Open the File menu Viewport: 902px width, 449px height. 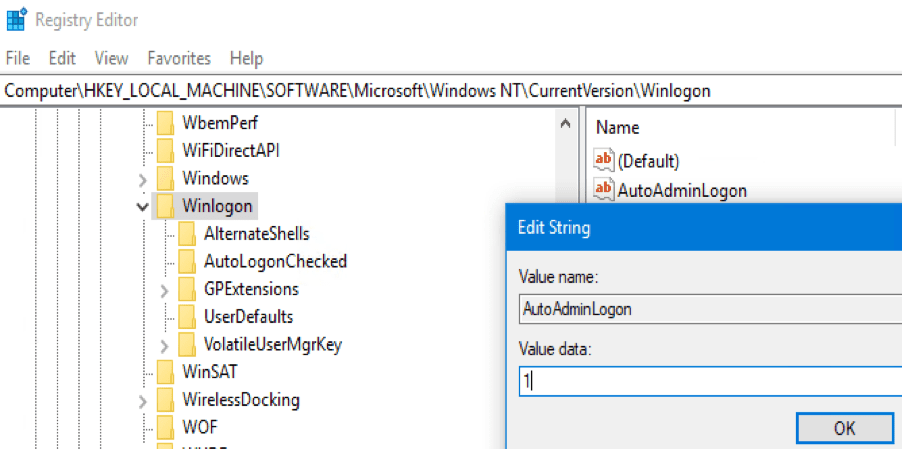coord(18,58)
